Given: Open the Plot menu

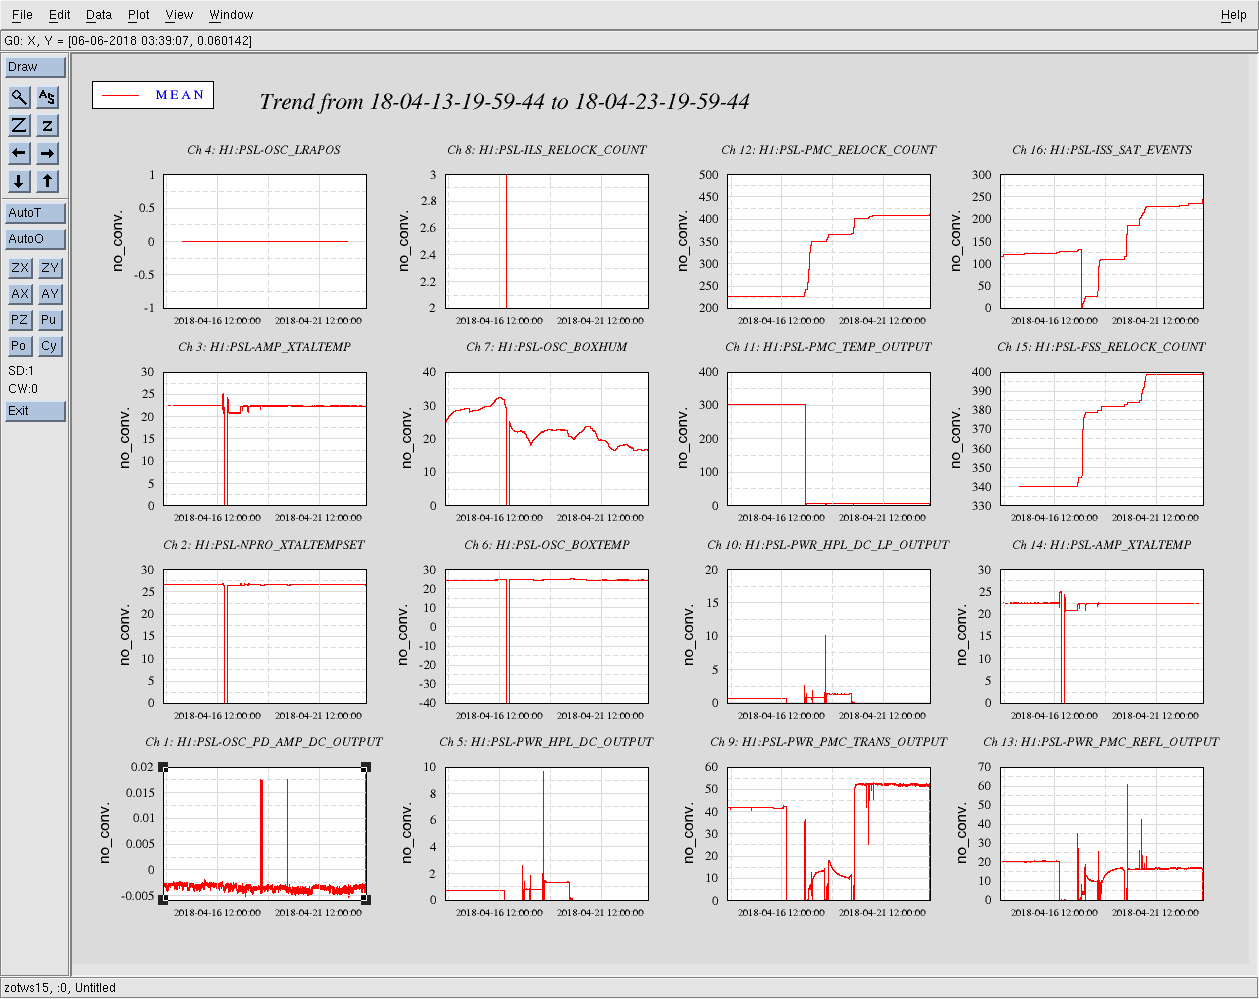Looking at the screenshot, I should pyautogui.click(x=139, y=15).
